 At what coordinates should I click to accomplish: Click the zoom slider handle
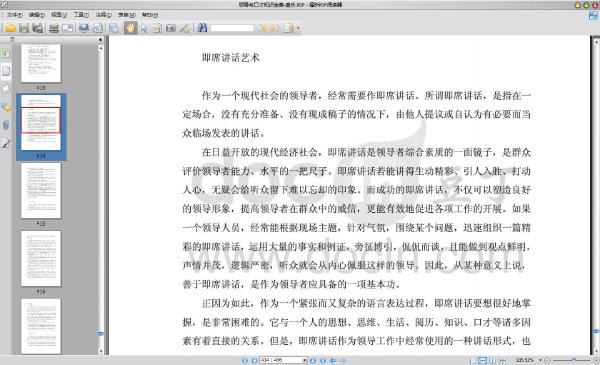click(x=574, y=360)
